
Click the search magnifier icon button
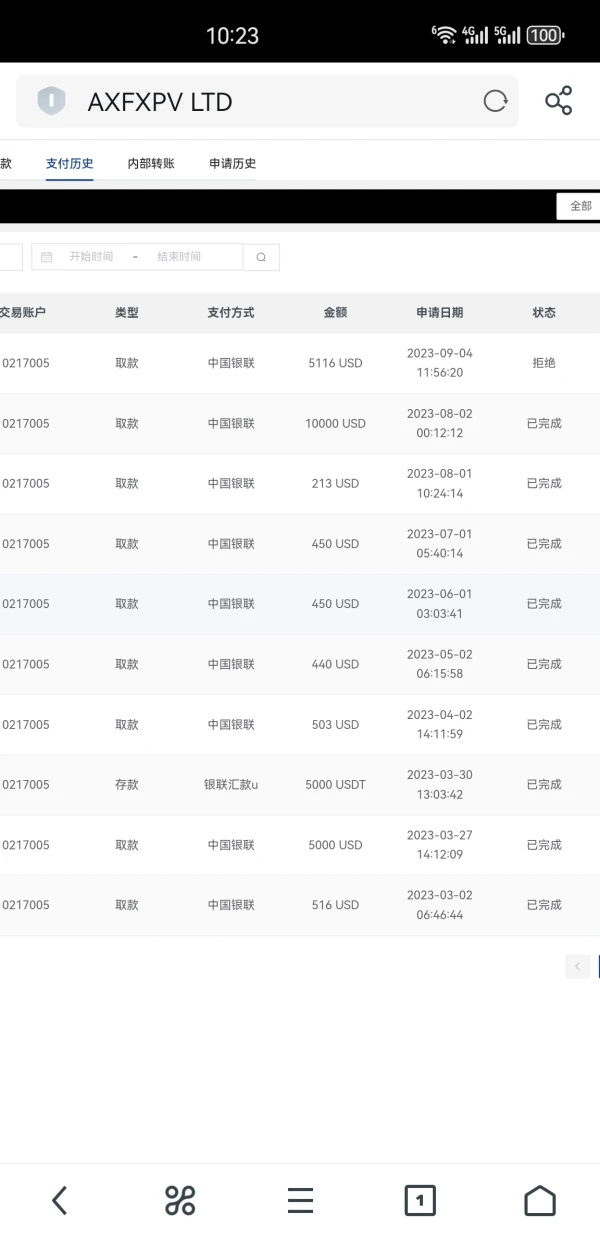click(x=261, y=257)
